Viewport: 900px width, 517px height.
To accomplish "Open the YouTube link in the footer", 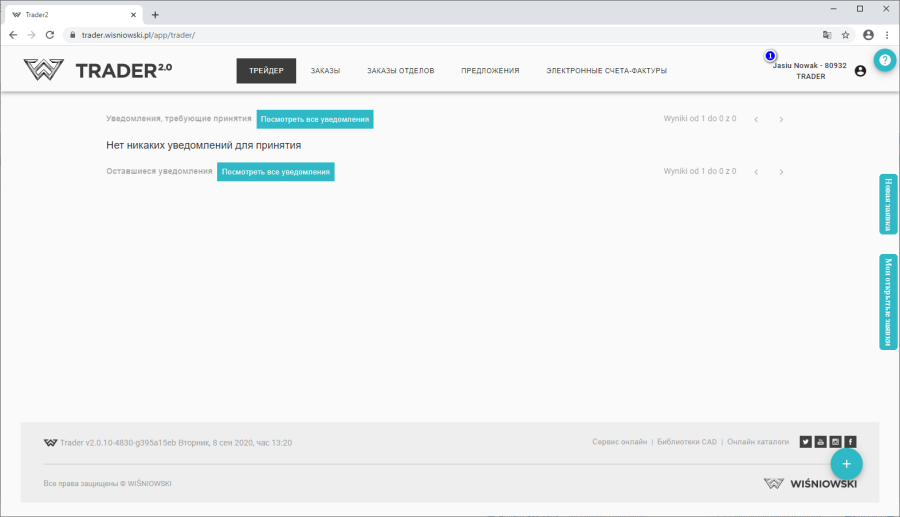I will click(820, 442).
